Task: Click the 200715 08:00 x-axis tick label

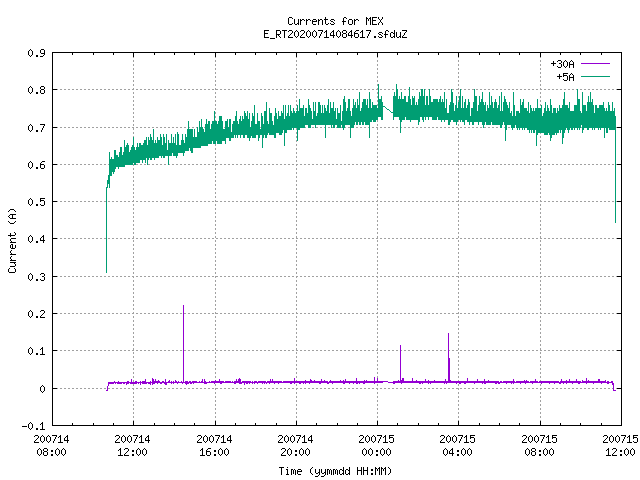Action: click(x=539, y=445)
